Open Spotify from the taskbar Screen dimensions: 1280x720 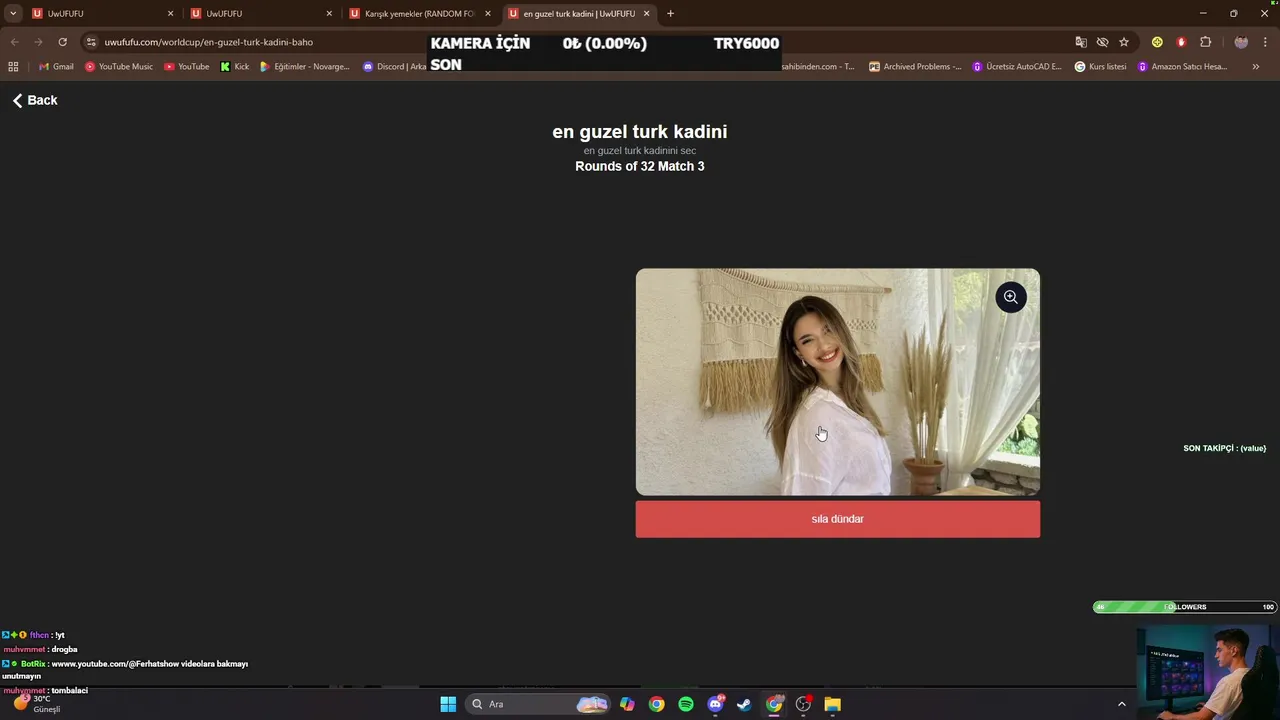[686, 704]
